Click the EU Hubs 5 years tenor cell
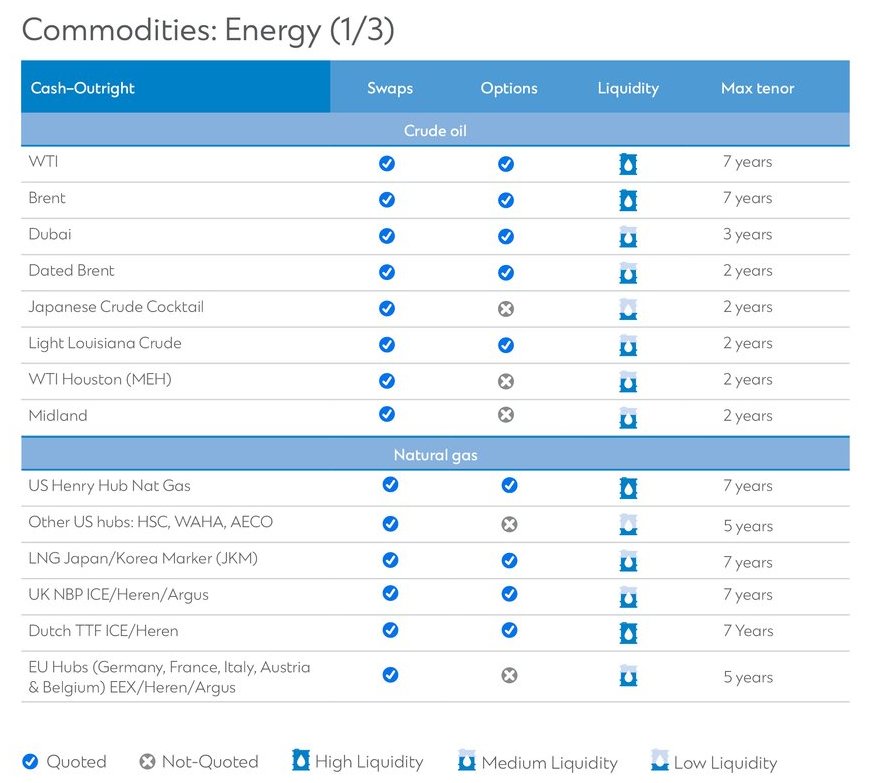The width and height of the screenshot is (871, 783). (x=748, y=677)
